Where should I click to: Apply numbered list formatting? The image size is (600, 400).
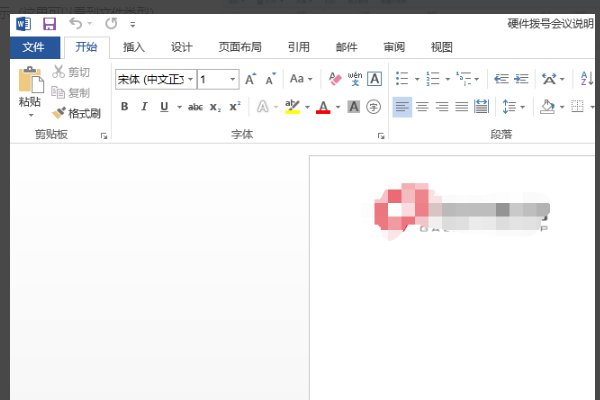point(433,79)
